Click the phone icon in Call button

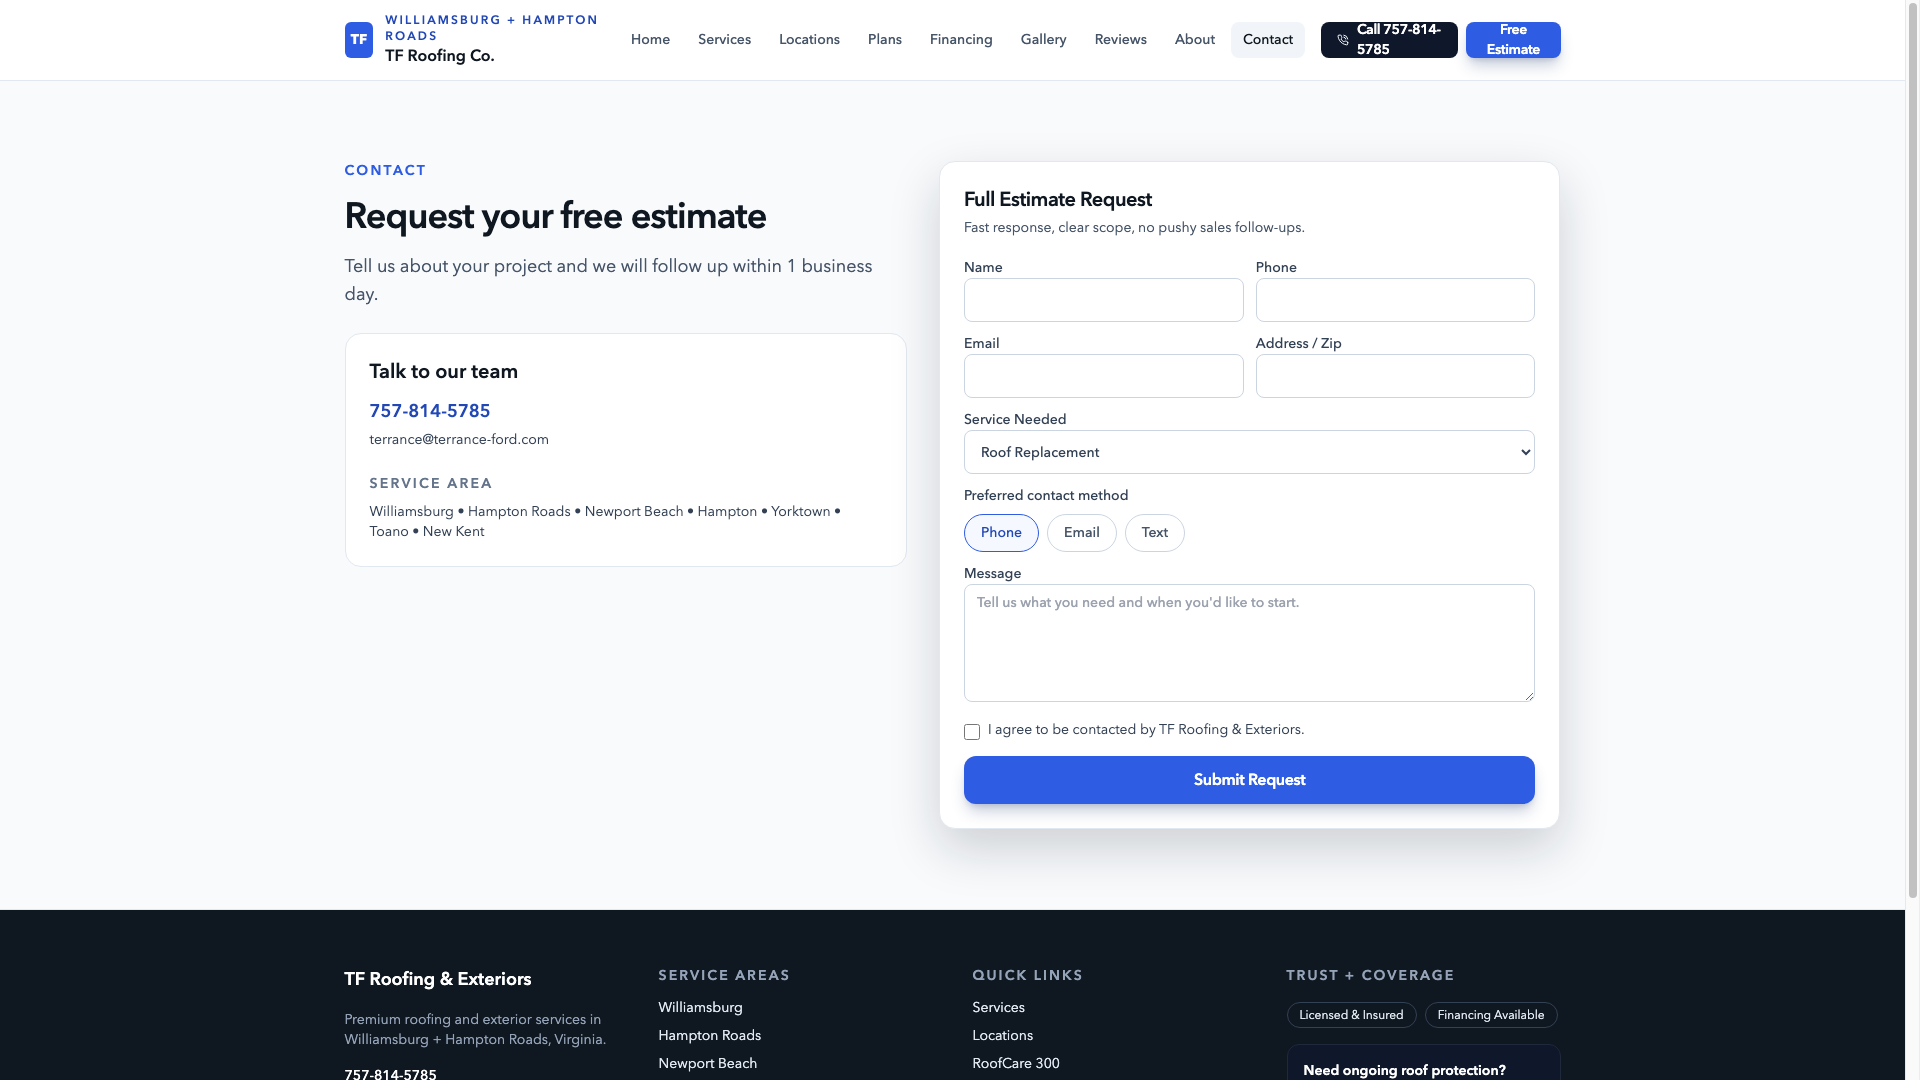click(x=1342, y=40)
